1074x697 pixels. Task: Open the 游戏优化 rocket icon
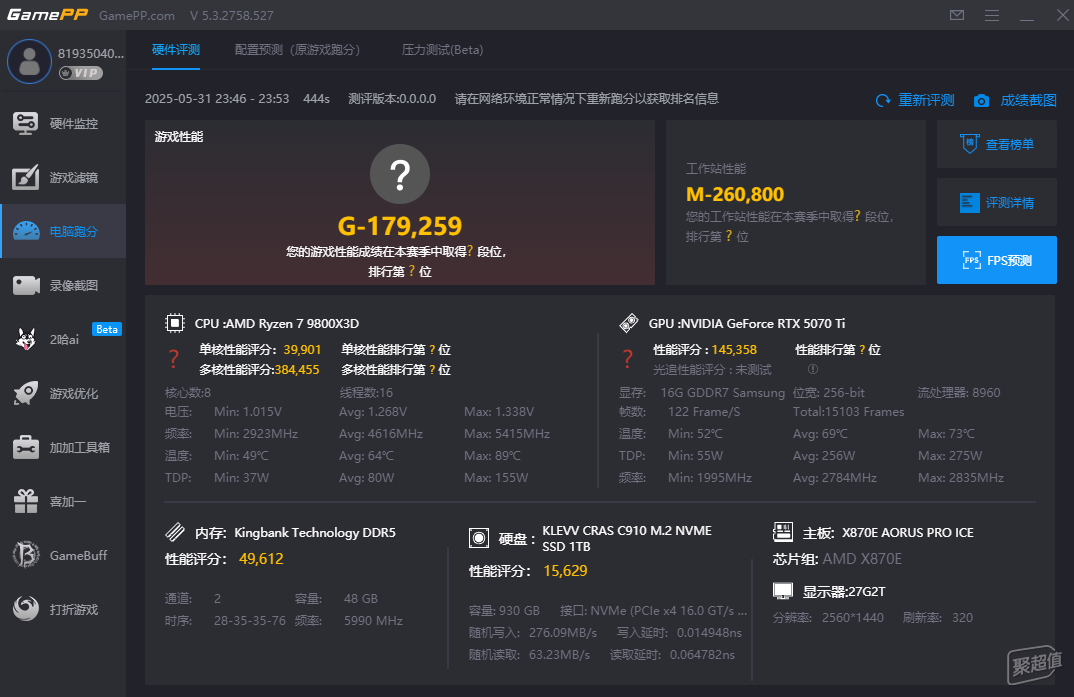[x=26, y=393]
